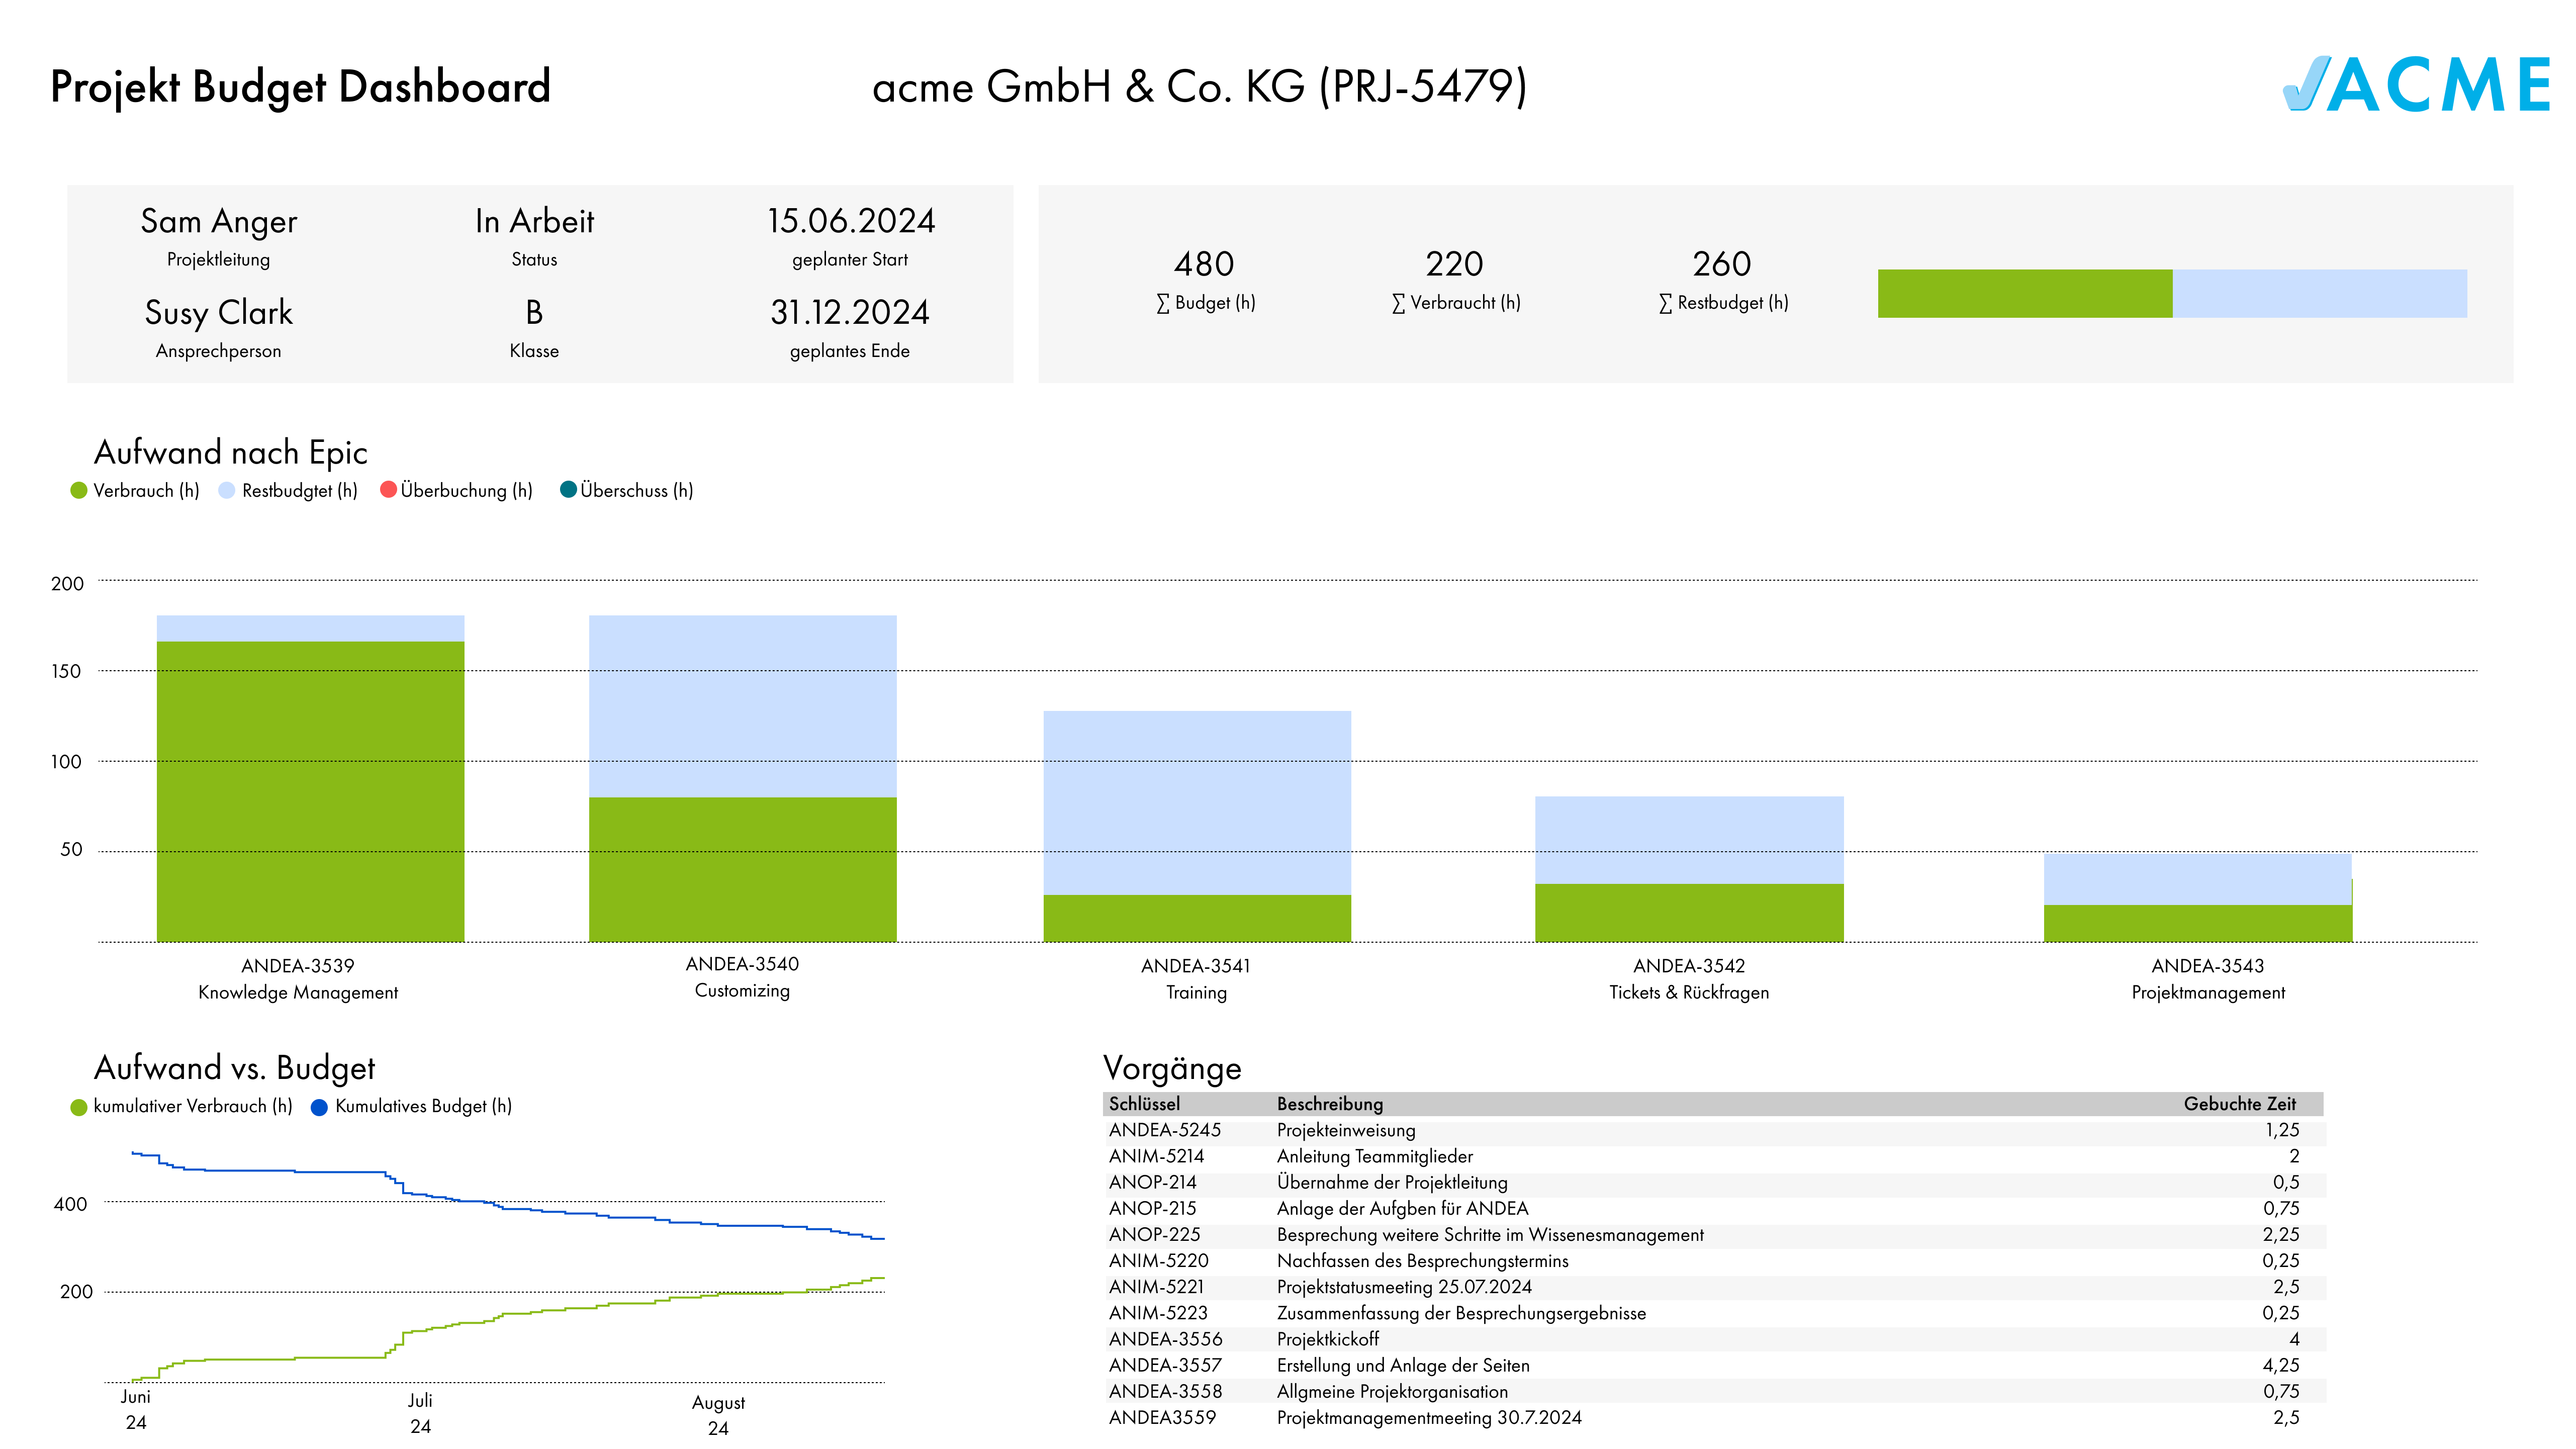
Task: Toggle the teal Überschuss (h) legend marker
Action: tap(568, 489)
